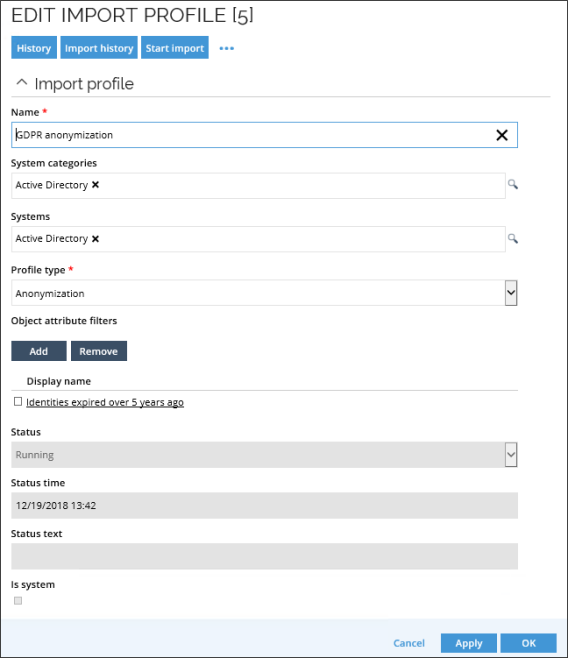Toggle the Is system checkbox

coord(18,601)
